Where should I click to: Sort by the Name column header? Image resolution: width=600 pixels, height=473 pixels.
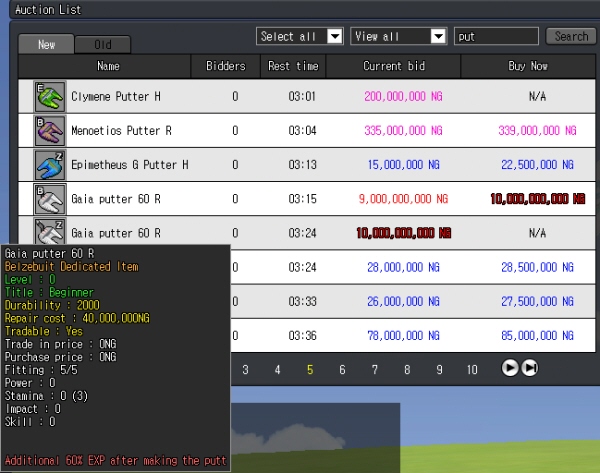pos(104,66)
